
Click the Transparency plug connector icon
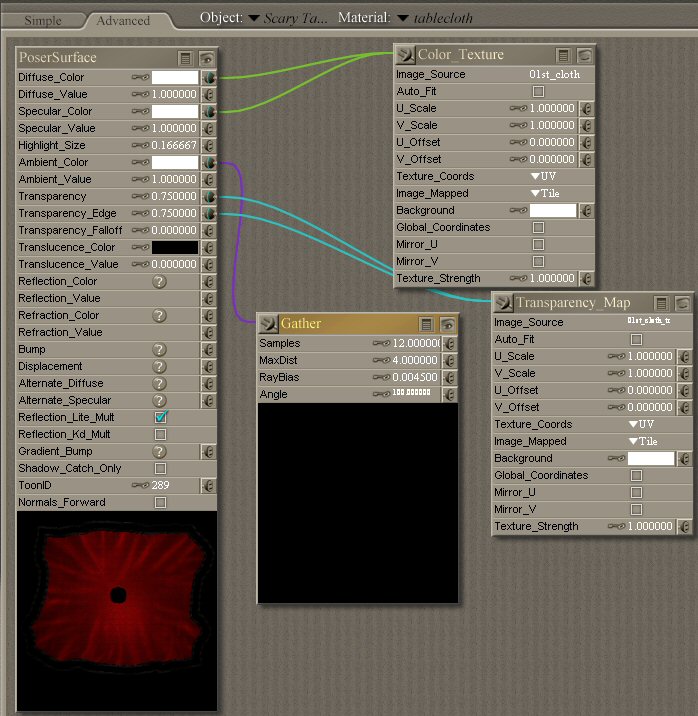pyautogui.click(x=209, y=196)
